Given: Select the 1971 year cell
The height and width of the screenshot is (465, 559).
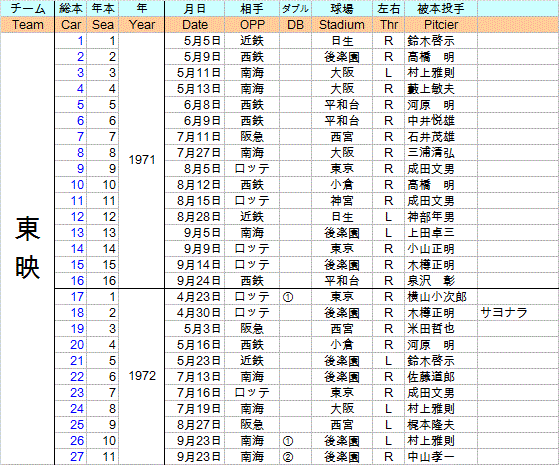Looking at the screenshot, I should tap(142, 160).
